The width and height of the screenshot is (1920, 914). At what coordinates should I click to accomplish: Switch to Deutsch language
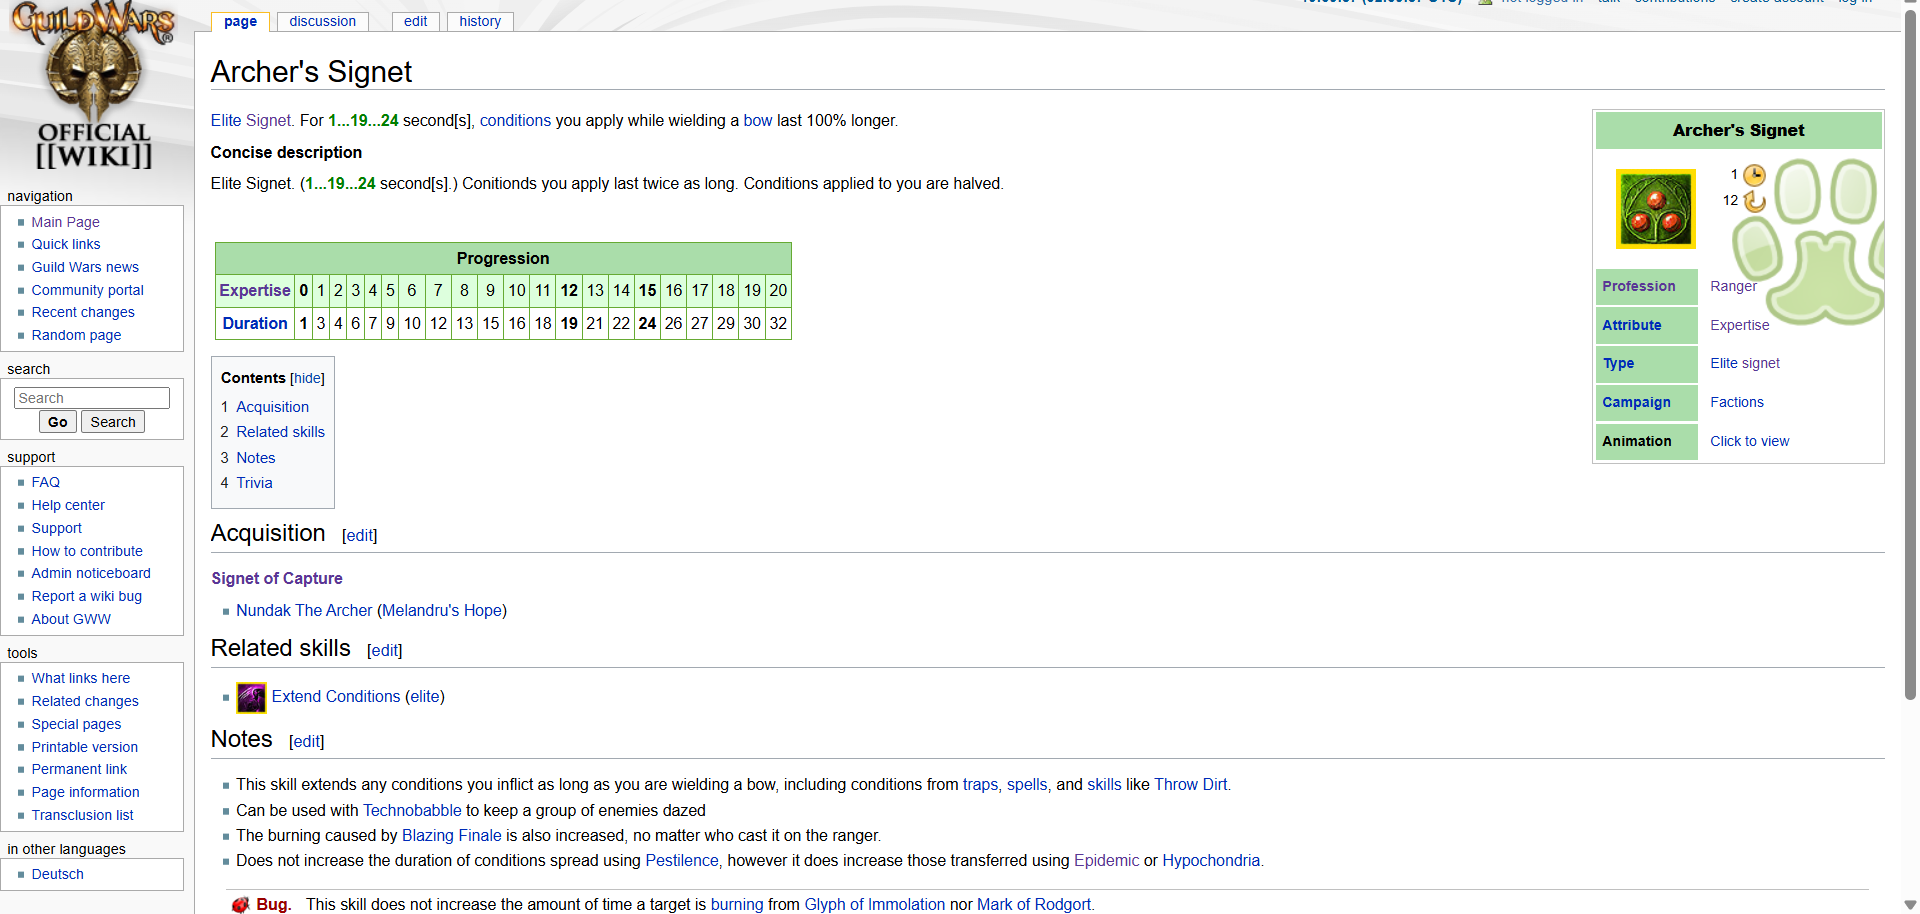(57, 874)
